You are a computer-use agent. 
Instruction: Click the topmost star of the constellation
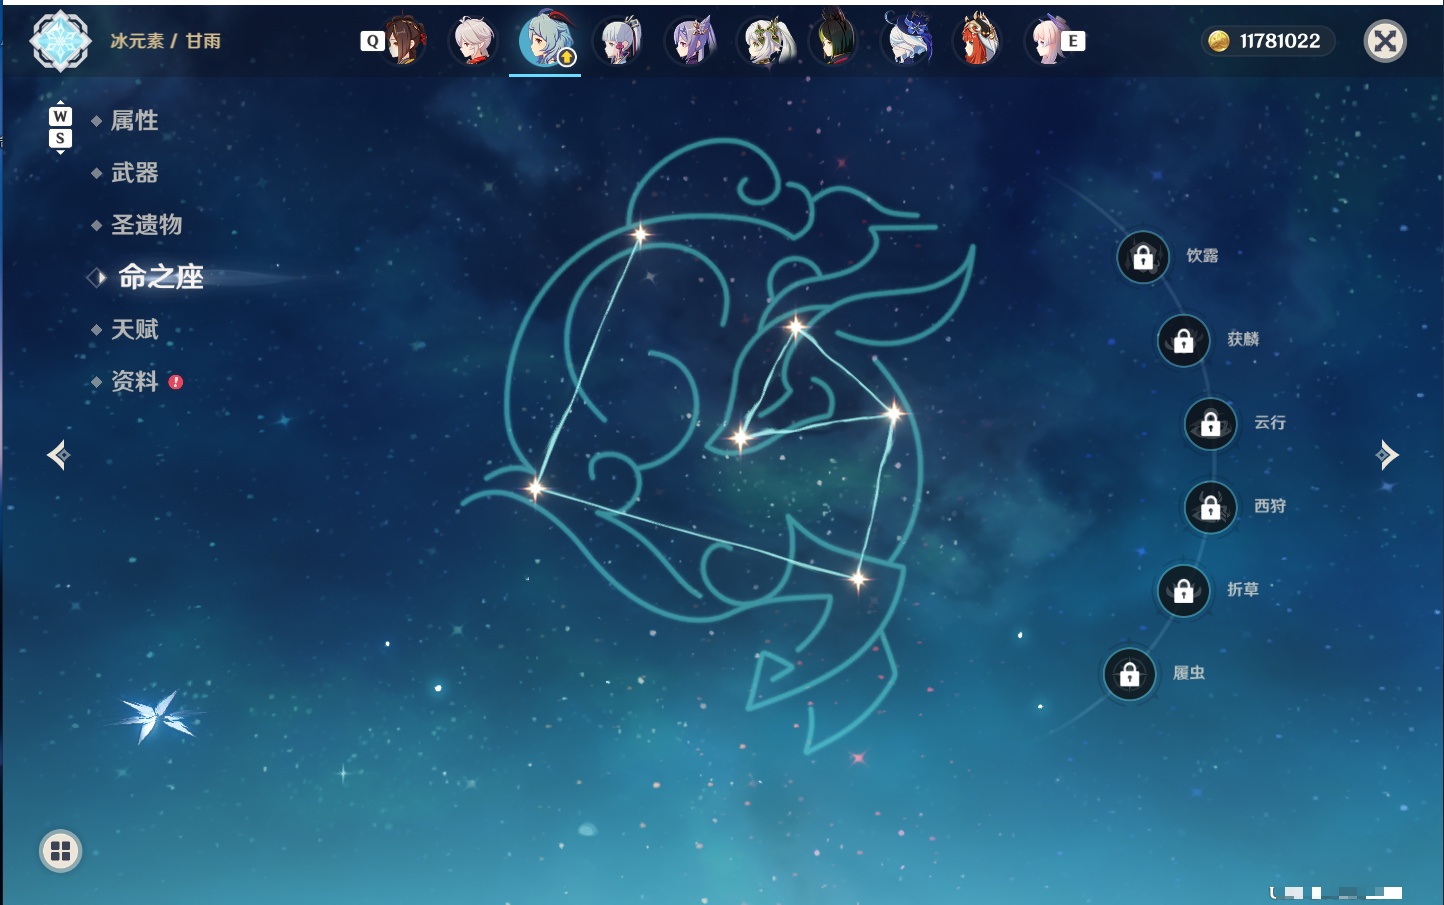click(639, 235)
